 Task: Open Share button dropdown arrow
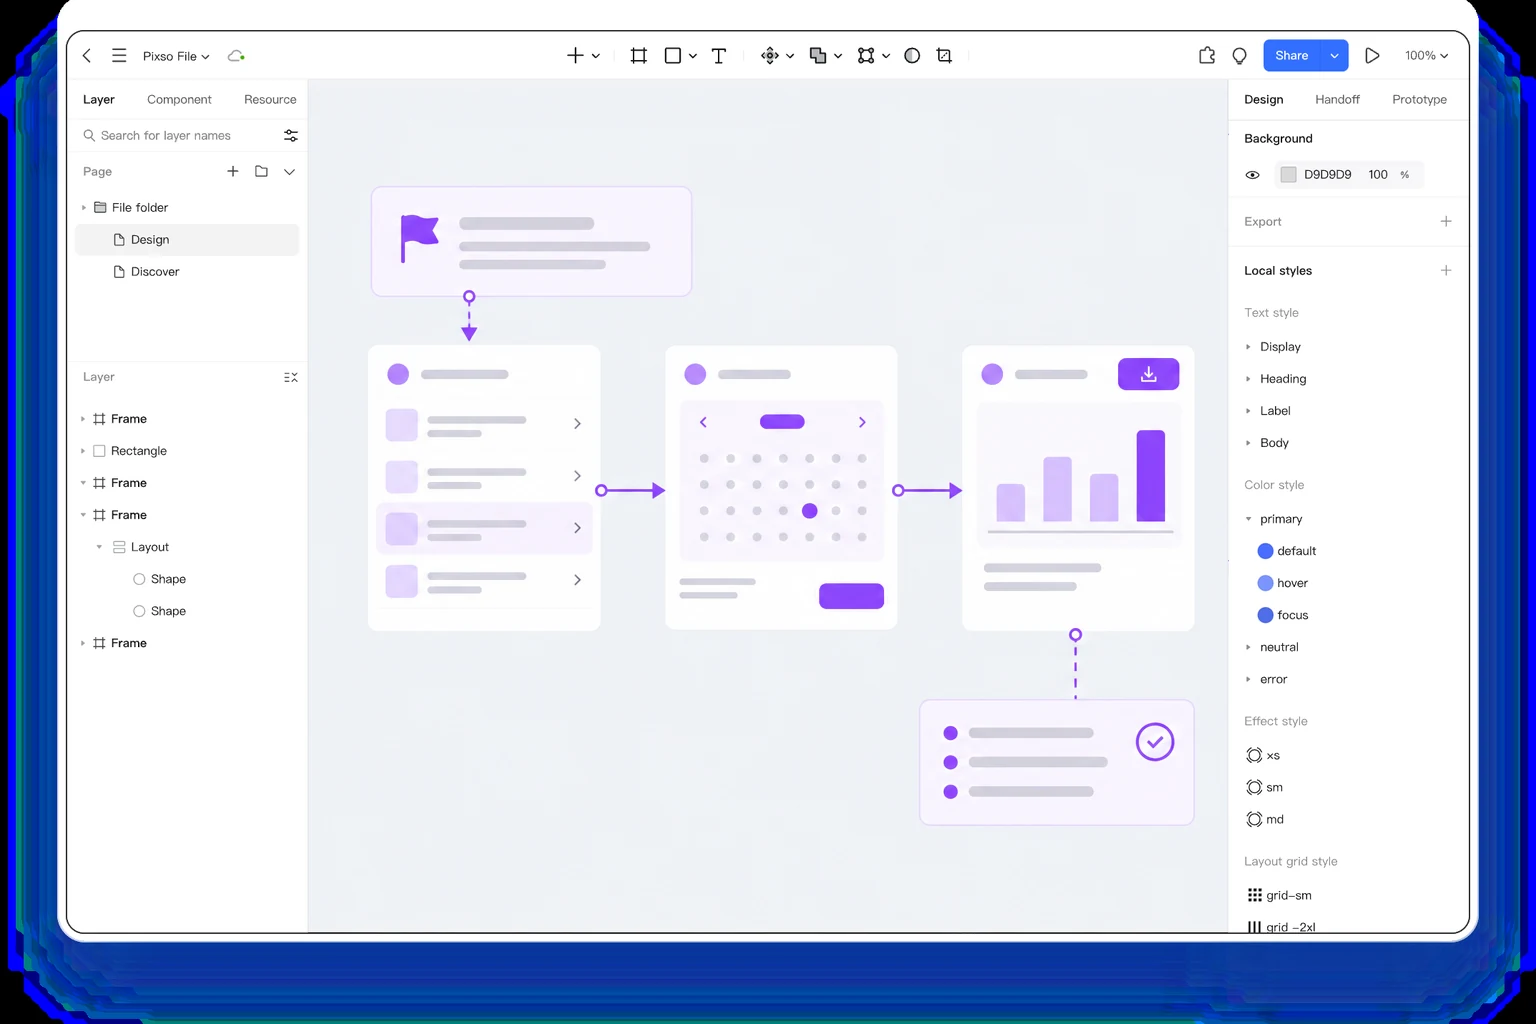coord(1334,56)
